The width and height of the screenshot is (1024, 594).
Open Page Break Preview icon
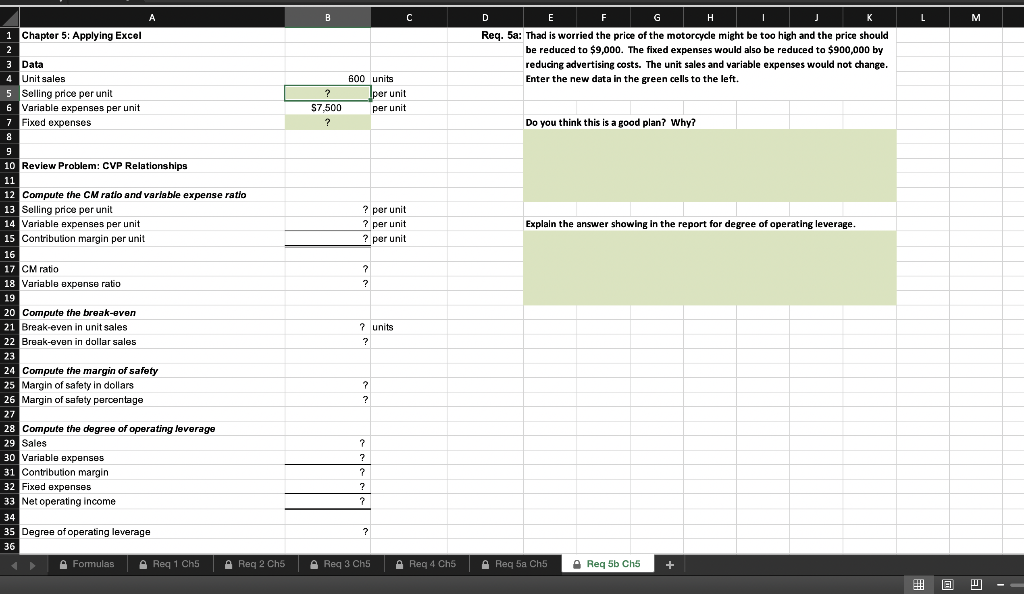[976, 584]
